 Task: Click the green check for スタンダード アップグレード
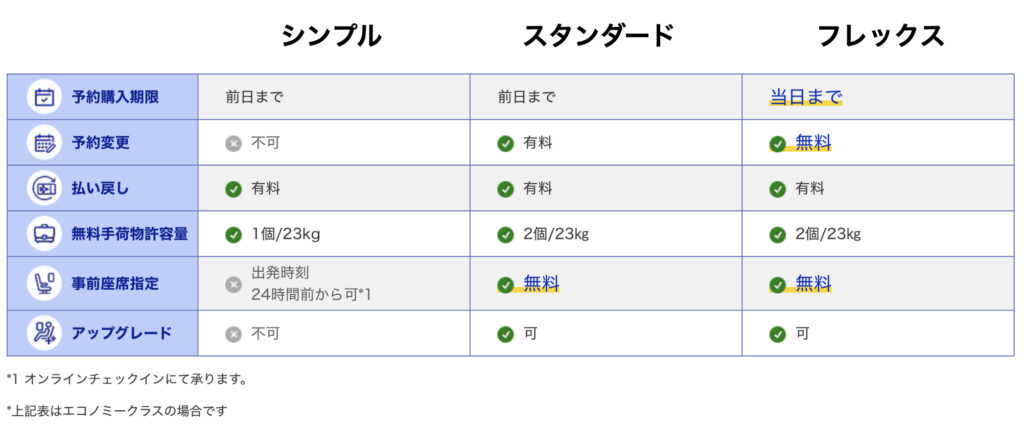505,334
